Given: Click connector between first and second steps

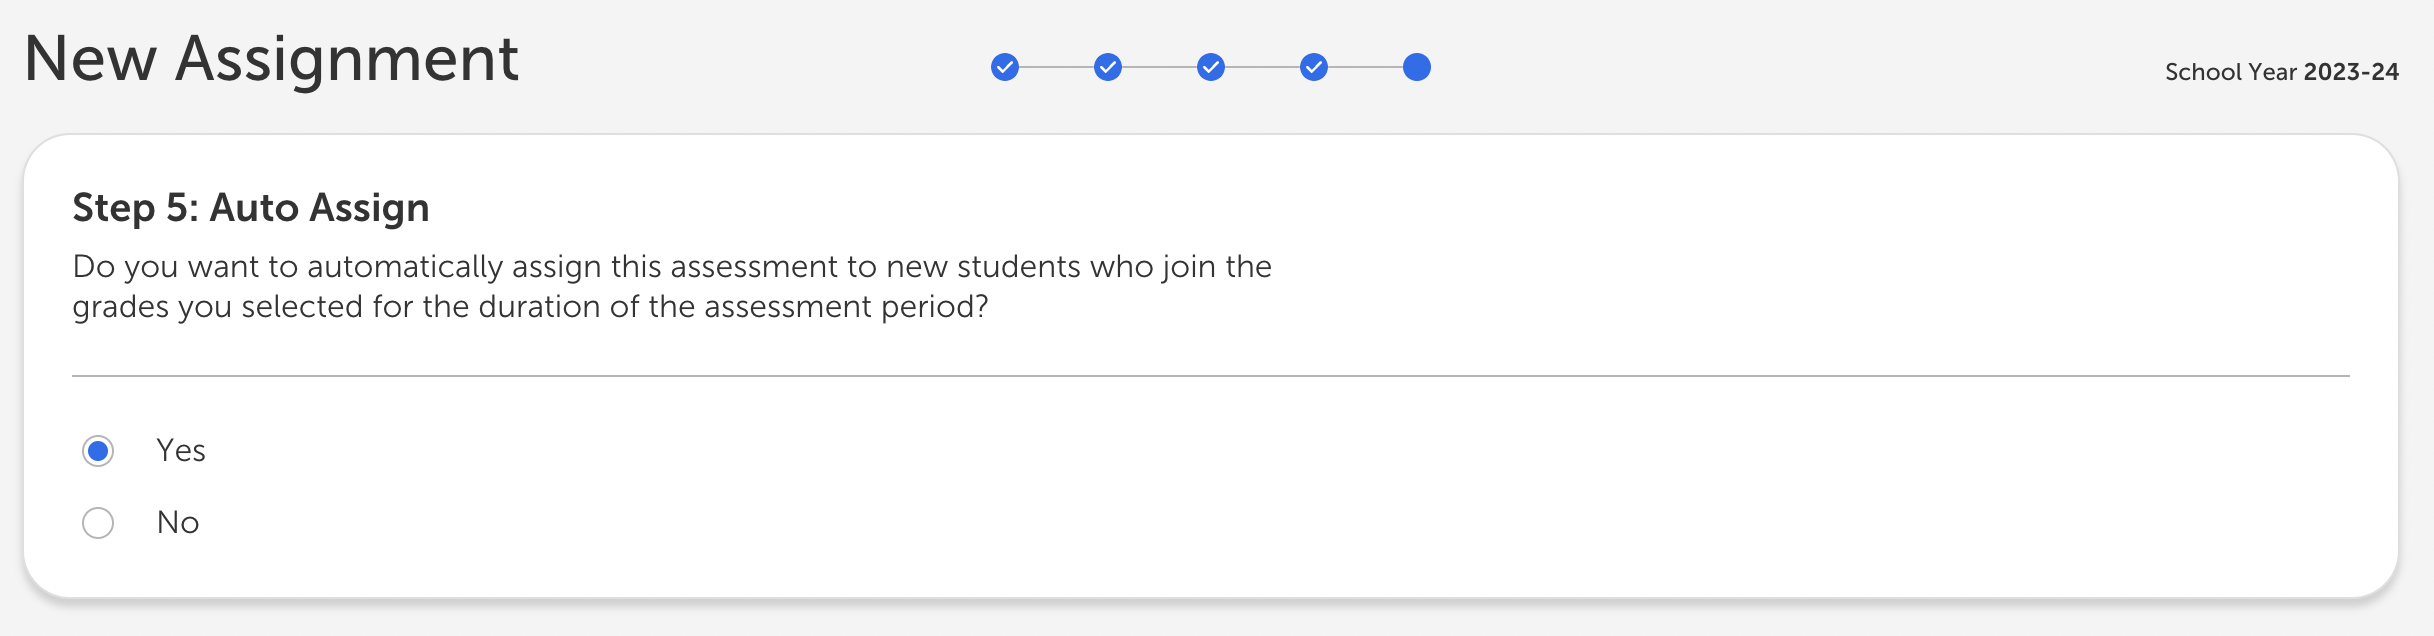Looking at the screenshot, I should [x=1056, y=67].
